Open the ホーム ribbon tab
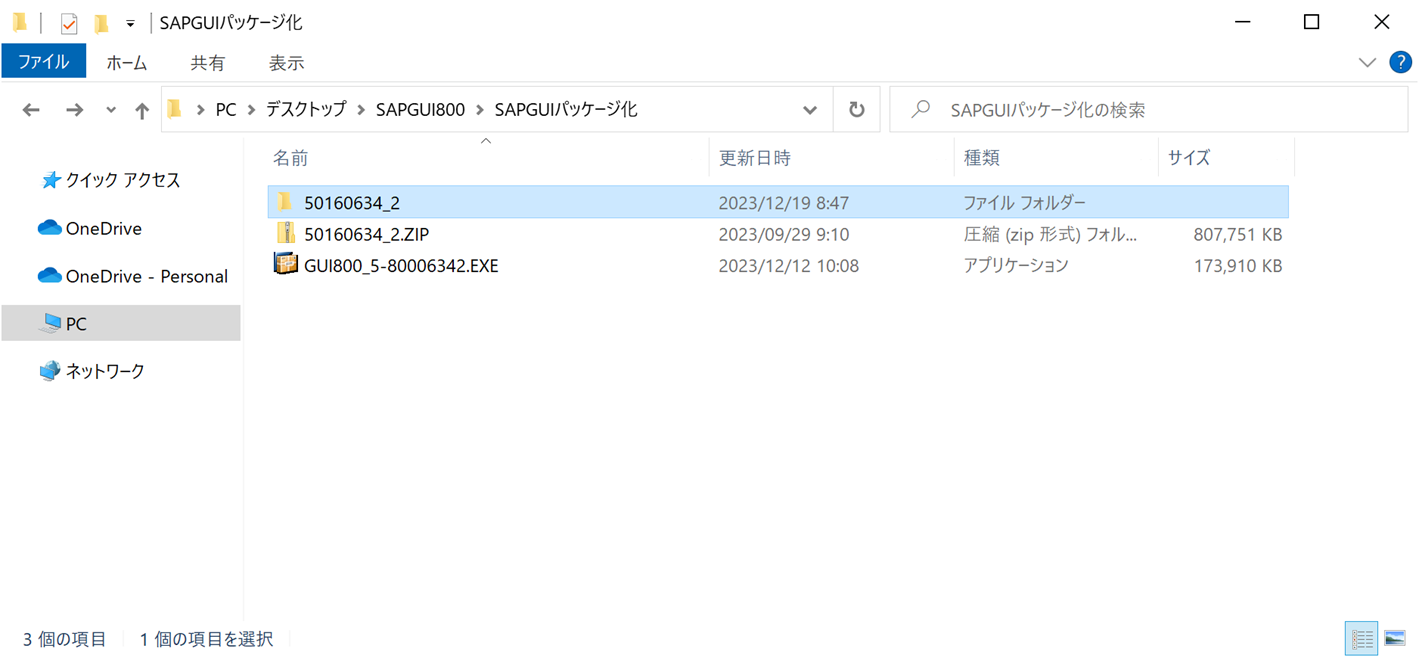The image size is (1419, 657). tap(127, 62)
